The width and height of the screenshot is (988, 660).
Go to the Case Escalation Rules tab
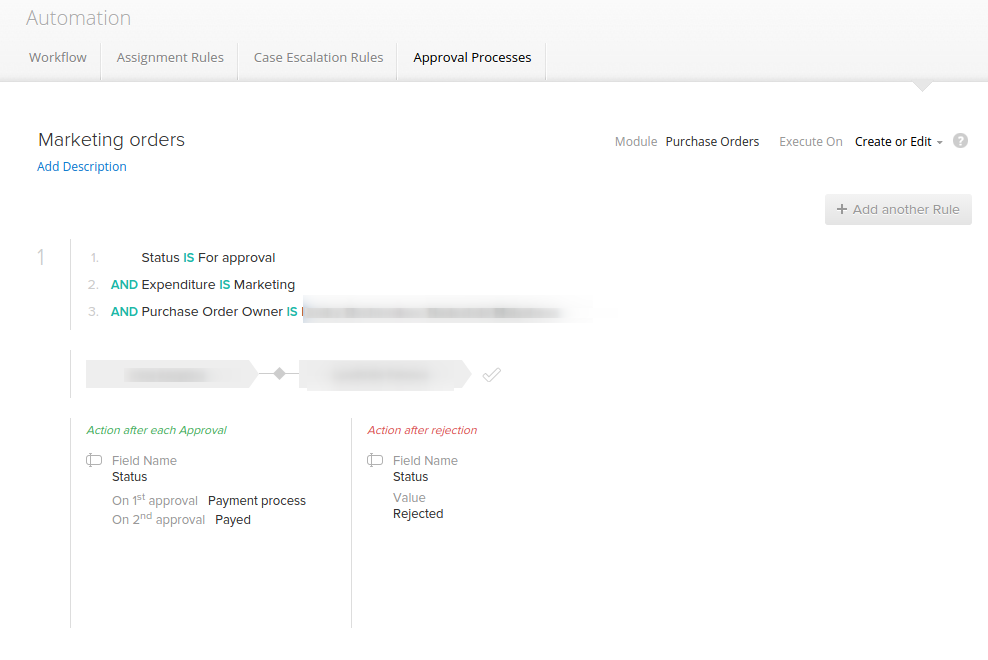[318, 57]
